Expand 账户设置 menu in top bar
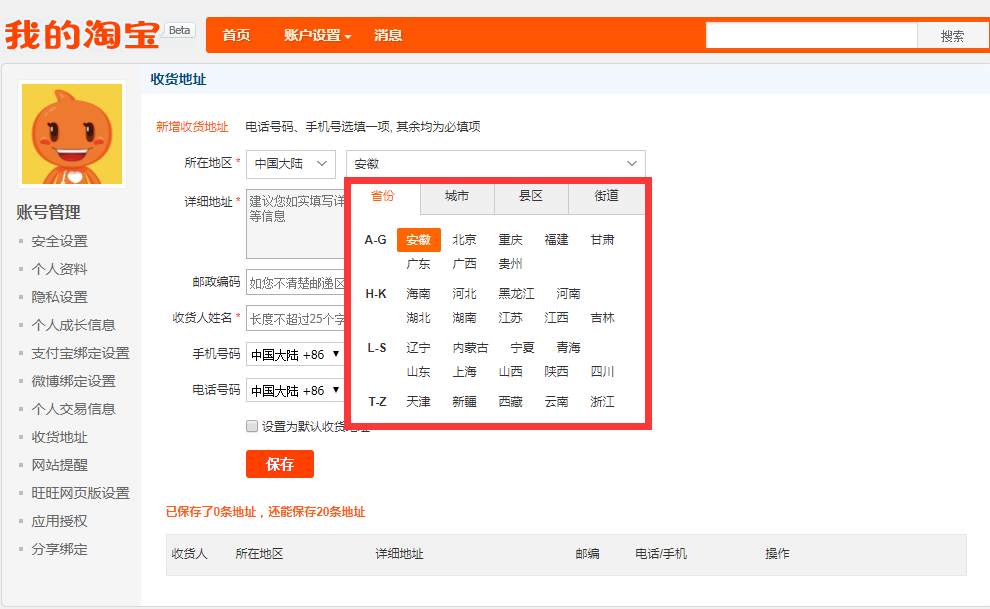The width and height of the screenshot is (990, 609). [318, 35]
